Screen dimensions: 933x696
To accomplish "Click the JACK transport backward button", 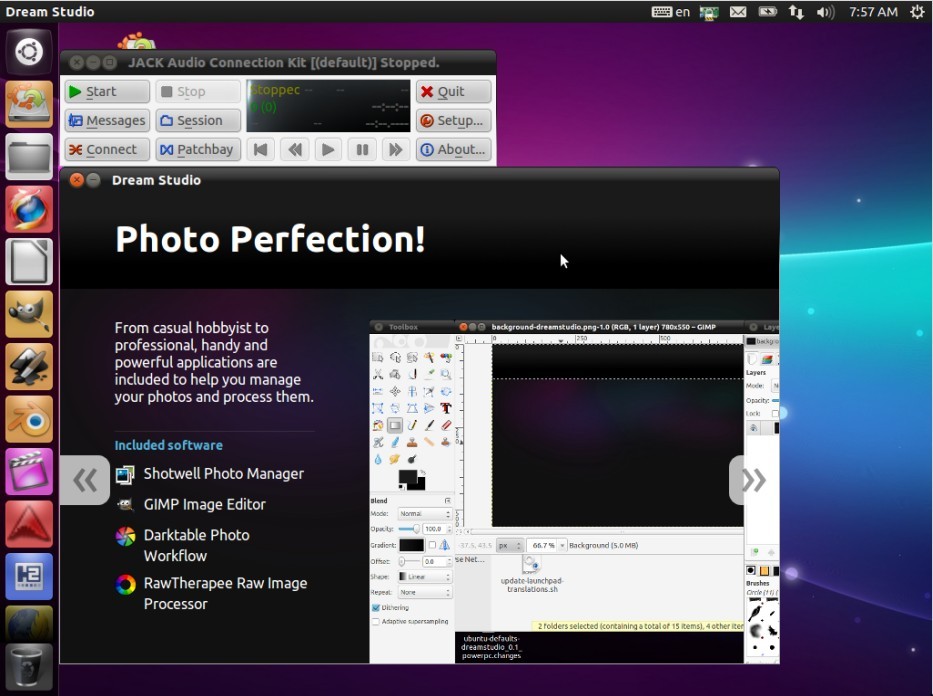I will click(295, 149).
